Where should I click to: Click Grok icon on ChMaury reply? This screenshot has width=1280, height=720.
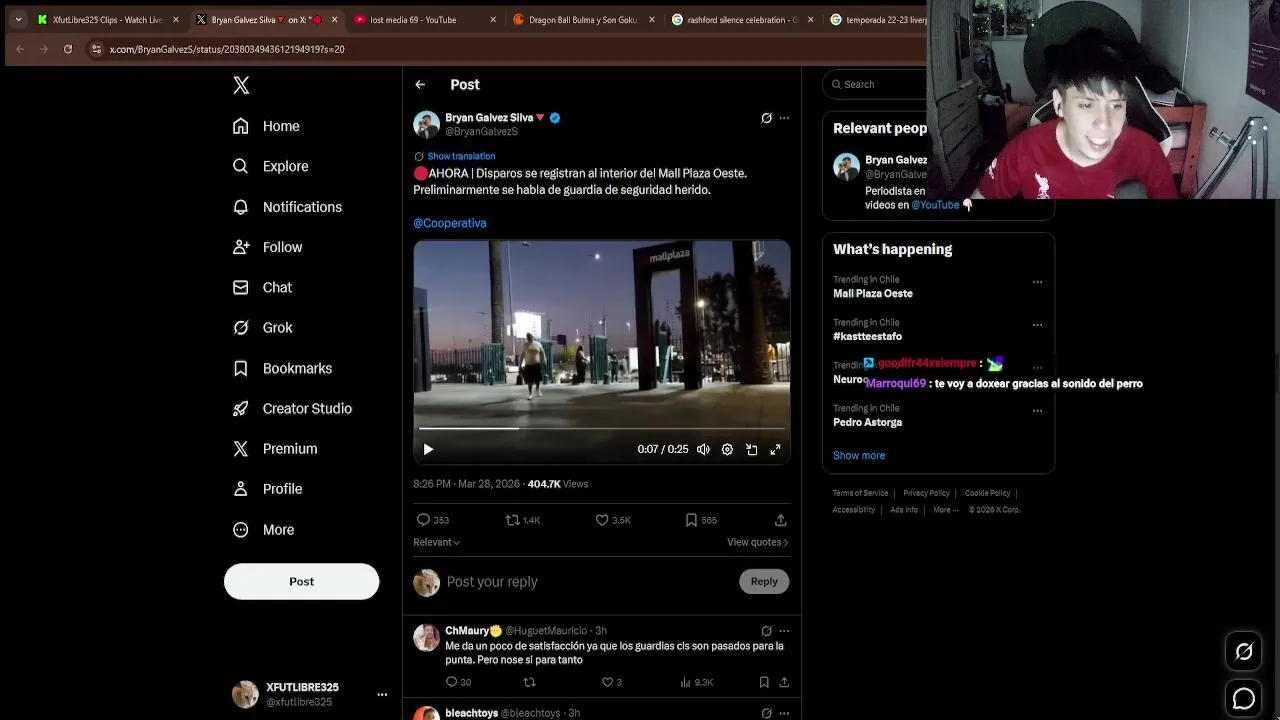(766, 631)
